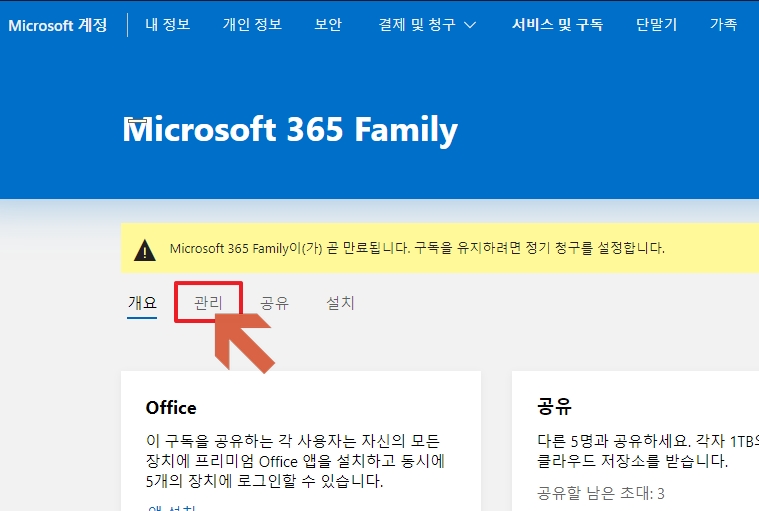
Task: Switch to the 관리 tab
Action: click(x=208, y=303)
